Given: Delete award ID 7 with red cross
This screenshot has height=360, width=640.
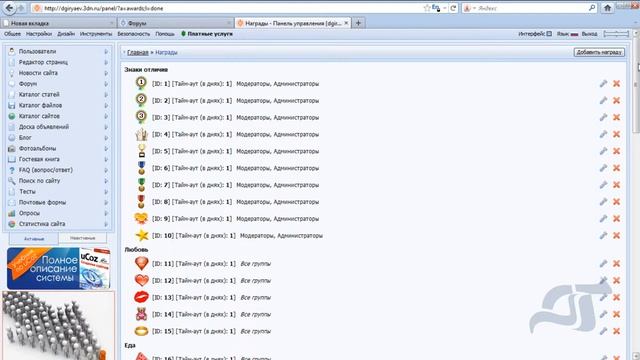Looking at the screenshot, I should point(616,185).
